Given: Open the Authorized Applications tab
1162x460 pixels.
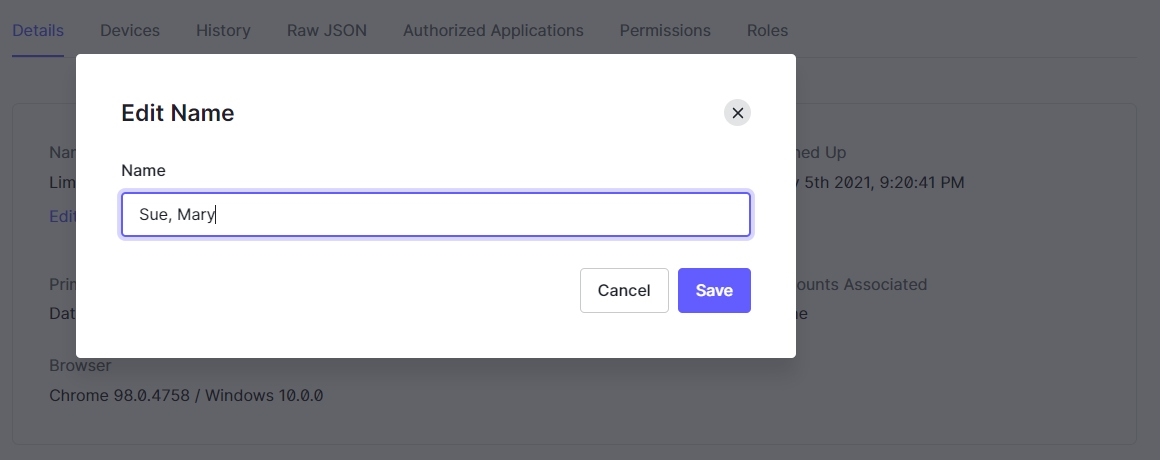Looking at the screenshot, I should pos(493,30).
